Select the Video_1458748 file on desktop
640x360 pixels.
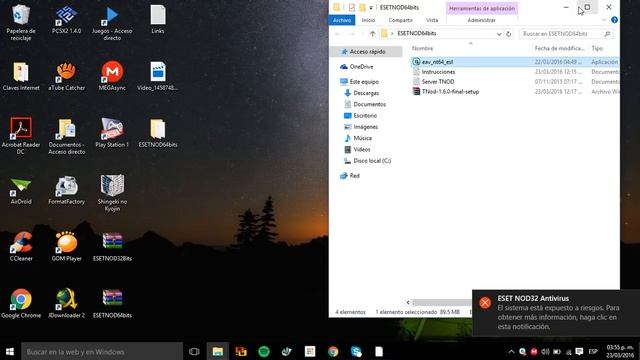pos(158,76)
